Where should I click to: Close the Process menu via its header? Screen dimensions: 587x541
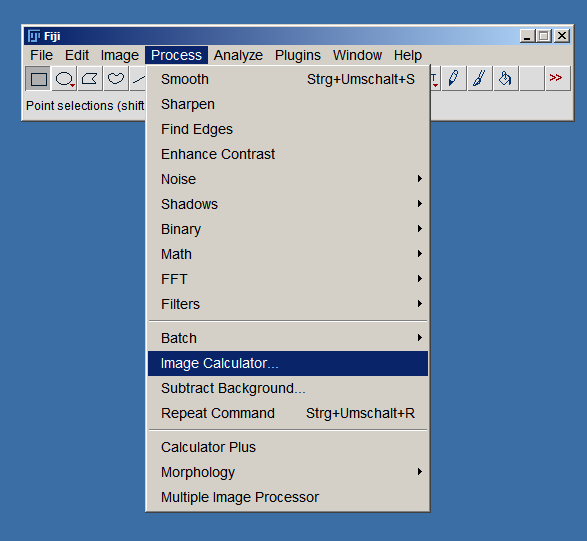coord(176,55)
